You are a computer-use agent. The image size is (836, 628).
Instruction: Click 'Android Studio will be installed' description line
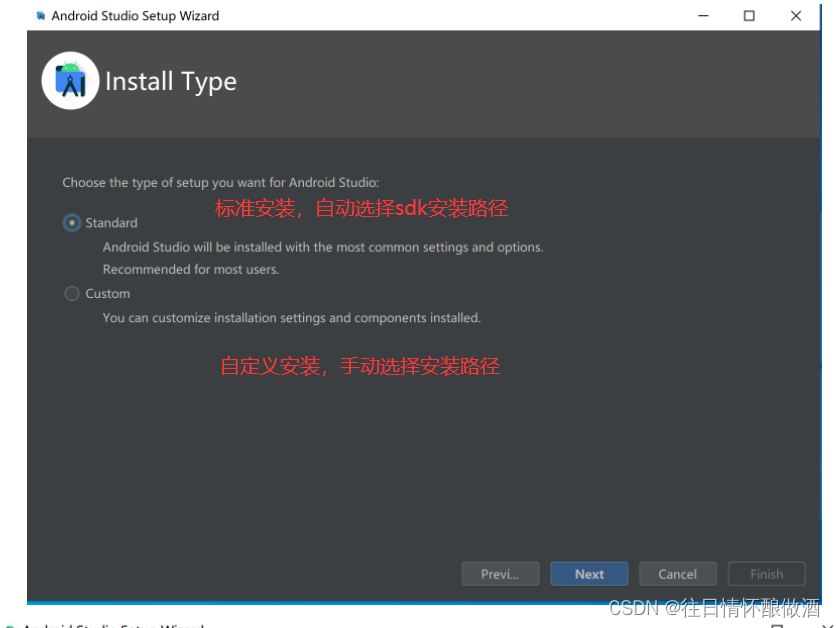pos(323,247)
